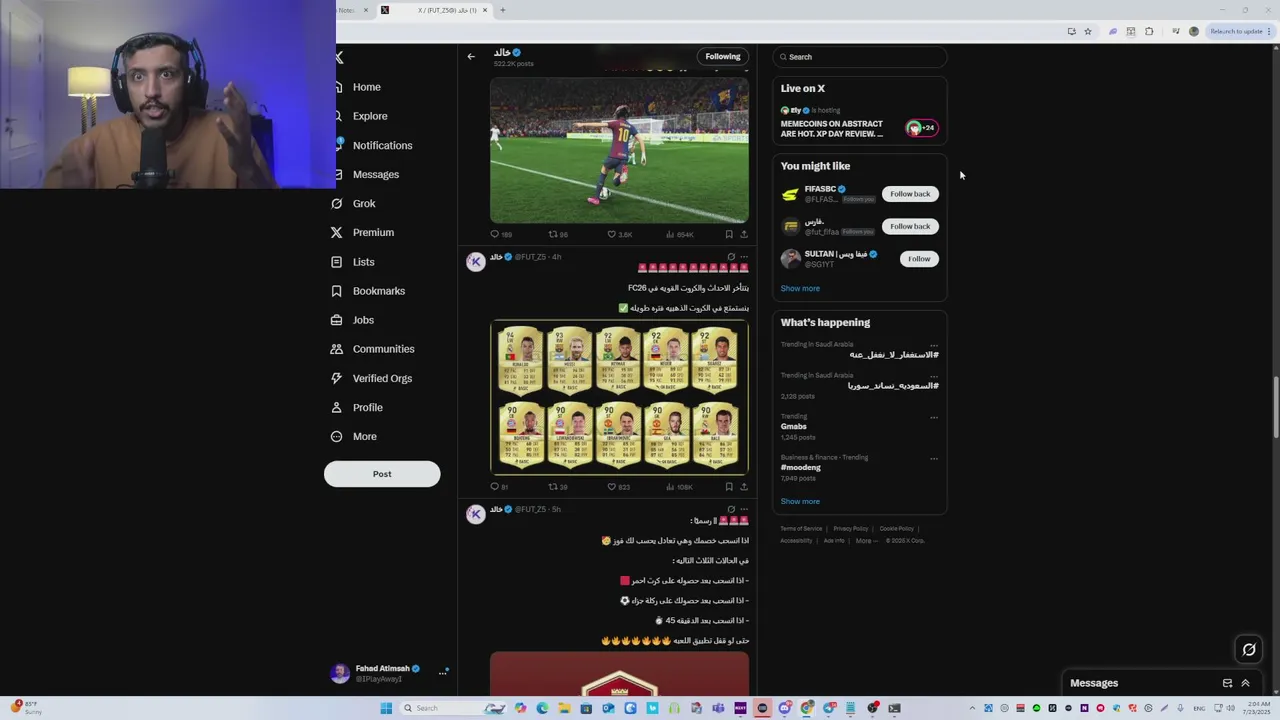This screenshot has width=1280, height=720.
Task: Bookmark the Messi gameplay post
Action: [x=728, y=234]
